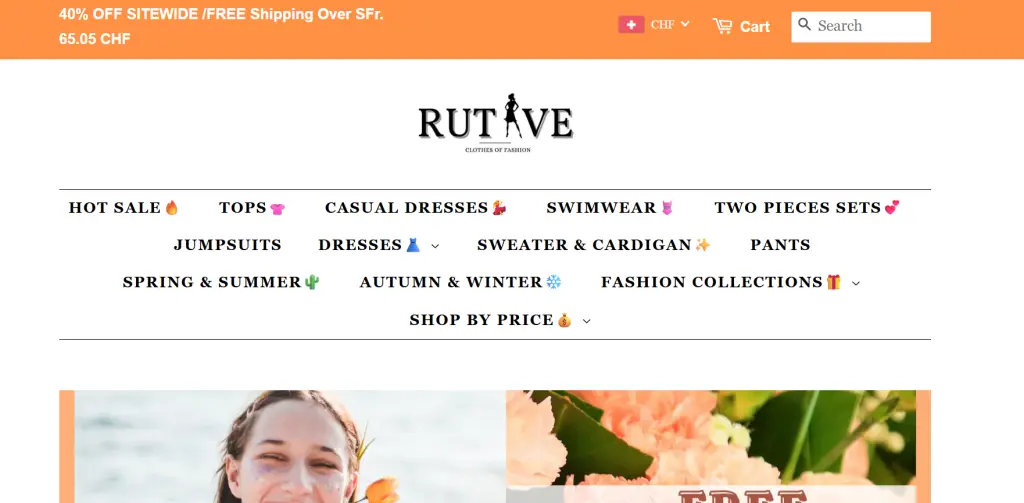Image resolution: width=1024 pixels, height=503 pixels.
Task: Click the smiling woman banner image
Action: click(290, 447)
